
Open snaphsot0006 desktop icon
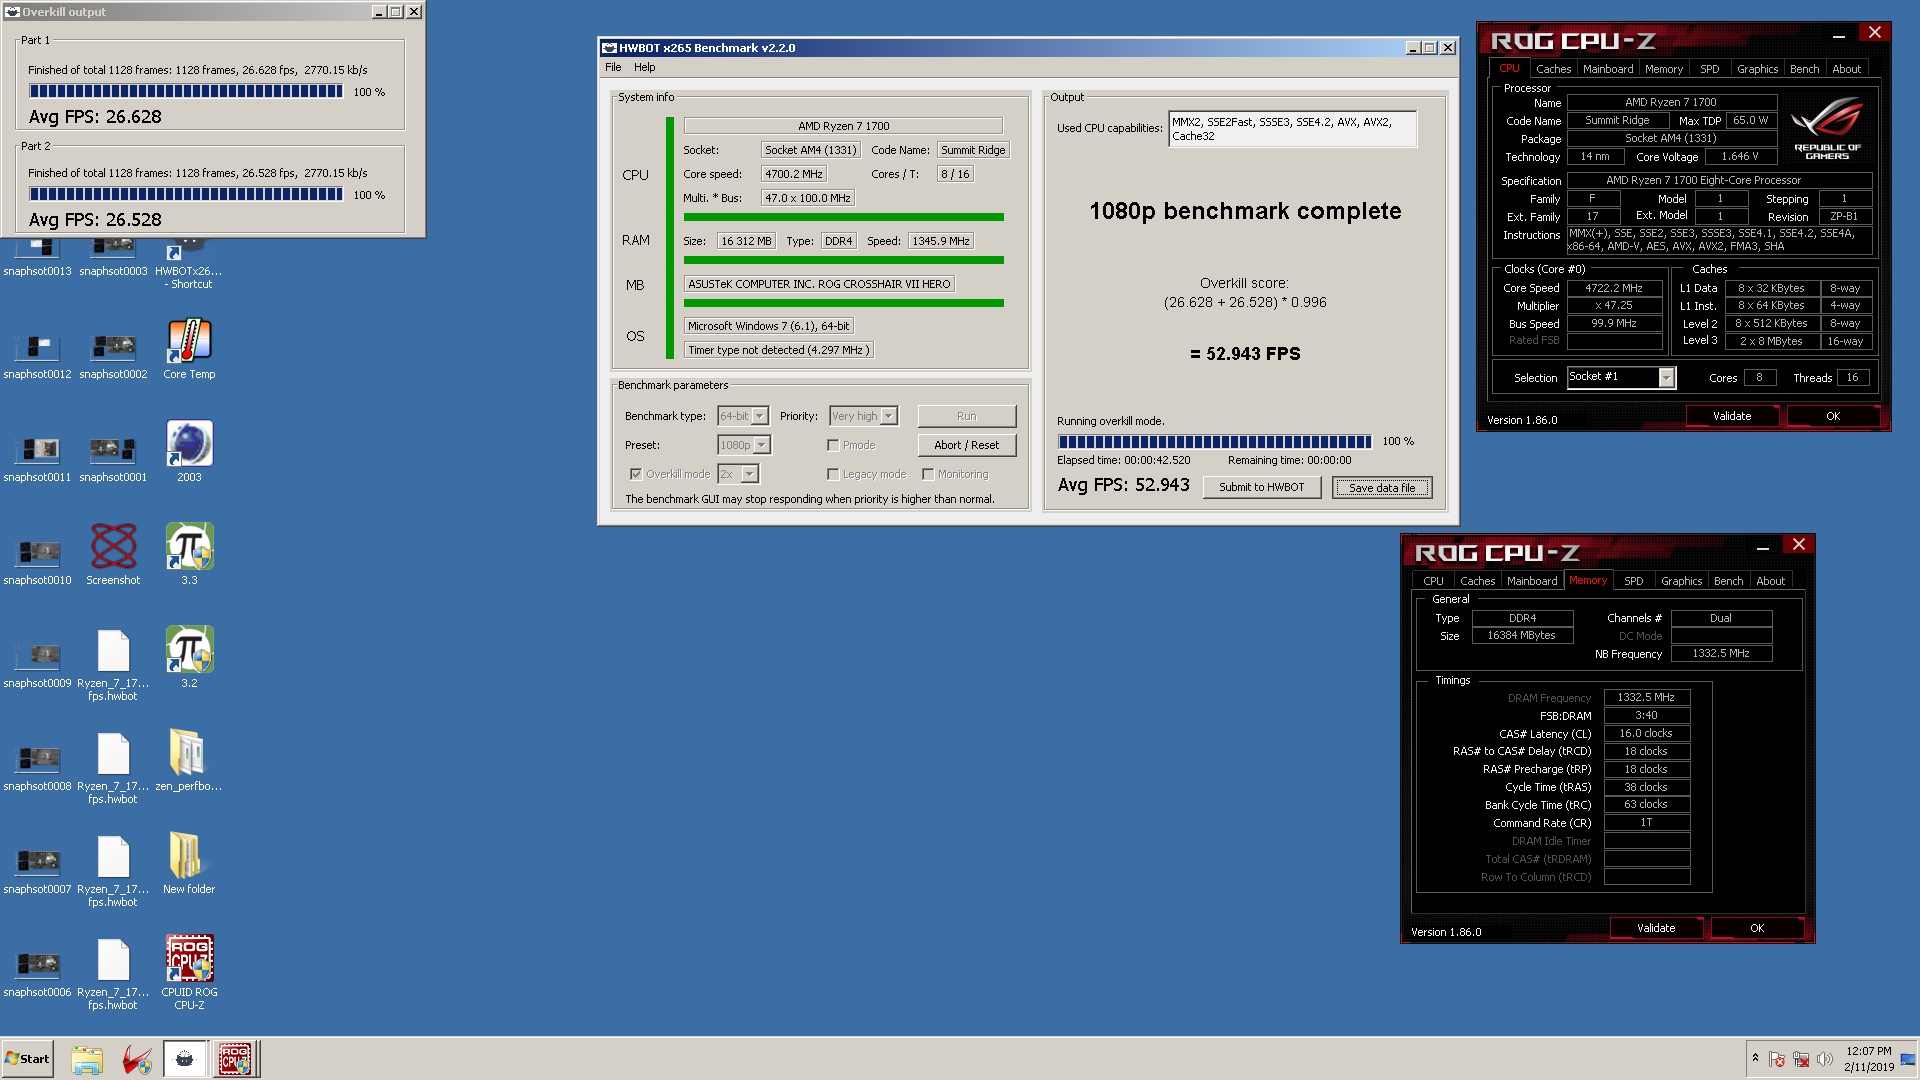38,973
